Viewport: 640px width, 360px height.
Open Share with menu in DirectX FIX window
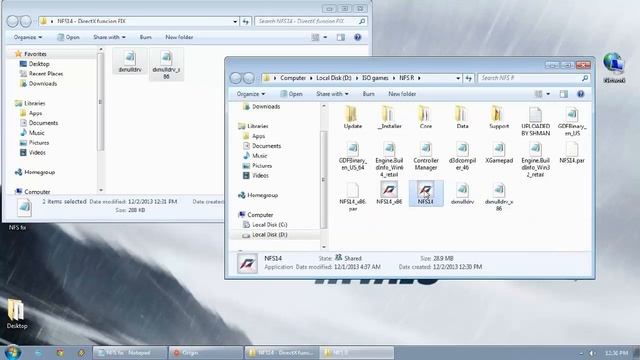click(109, 37)
